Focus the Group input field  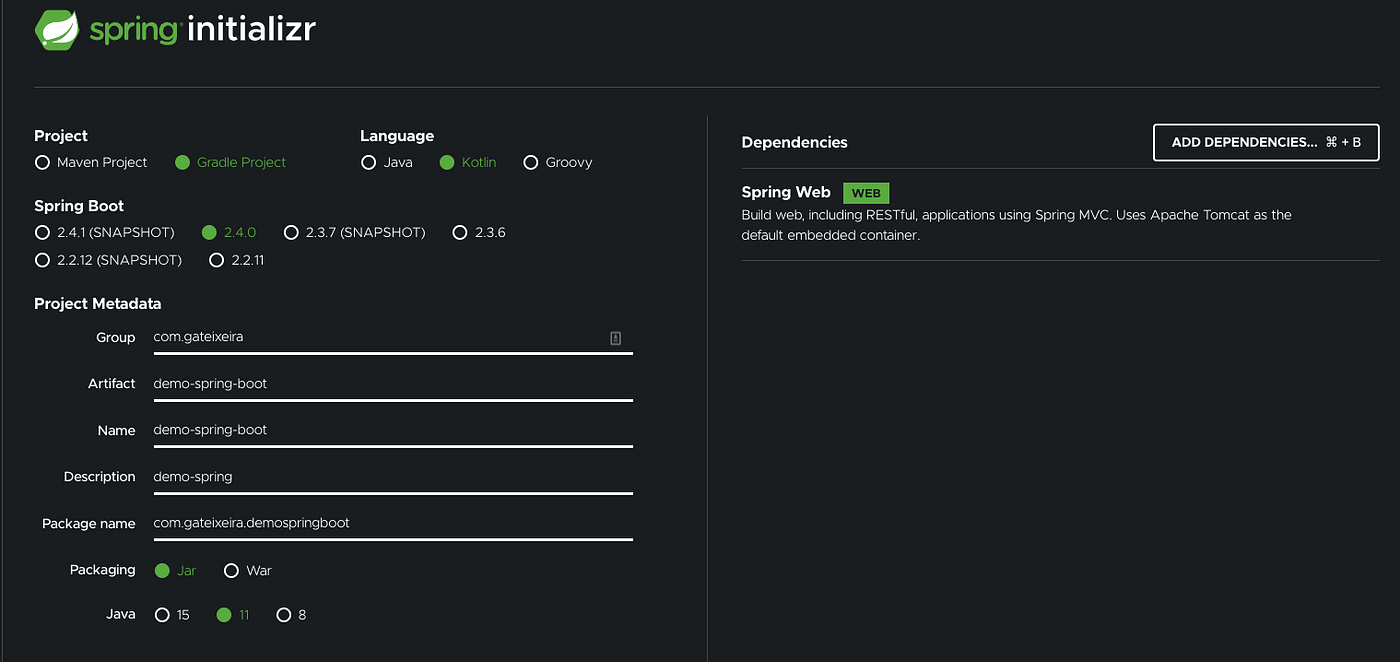[393, 338]
